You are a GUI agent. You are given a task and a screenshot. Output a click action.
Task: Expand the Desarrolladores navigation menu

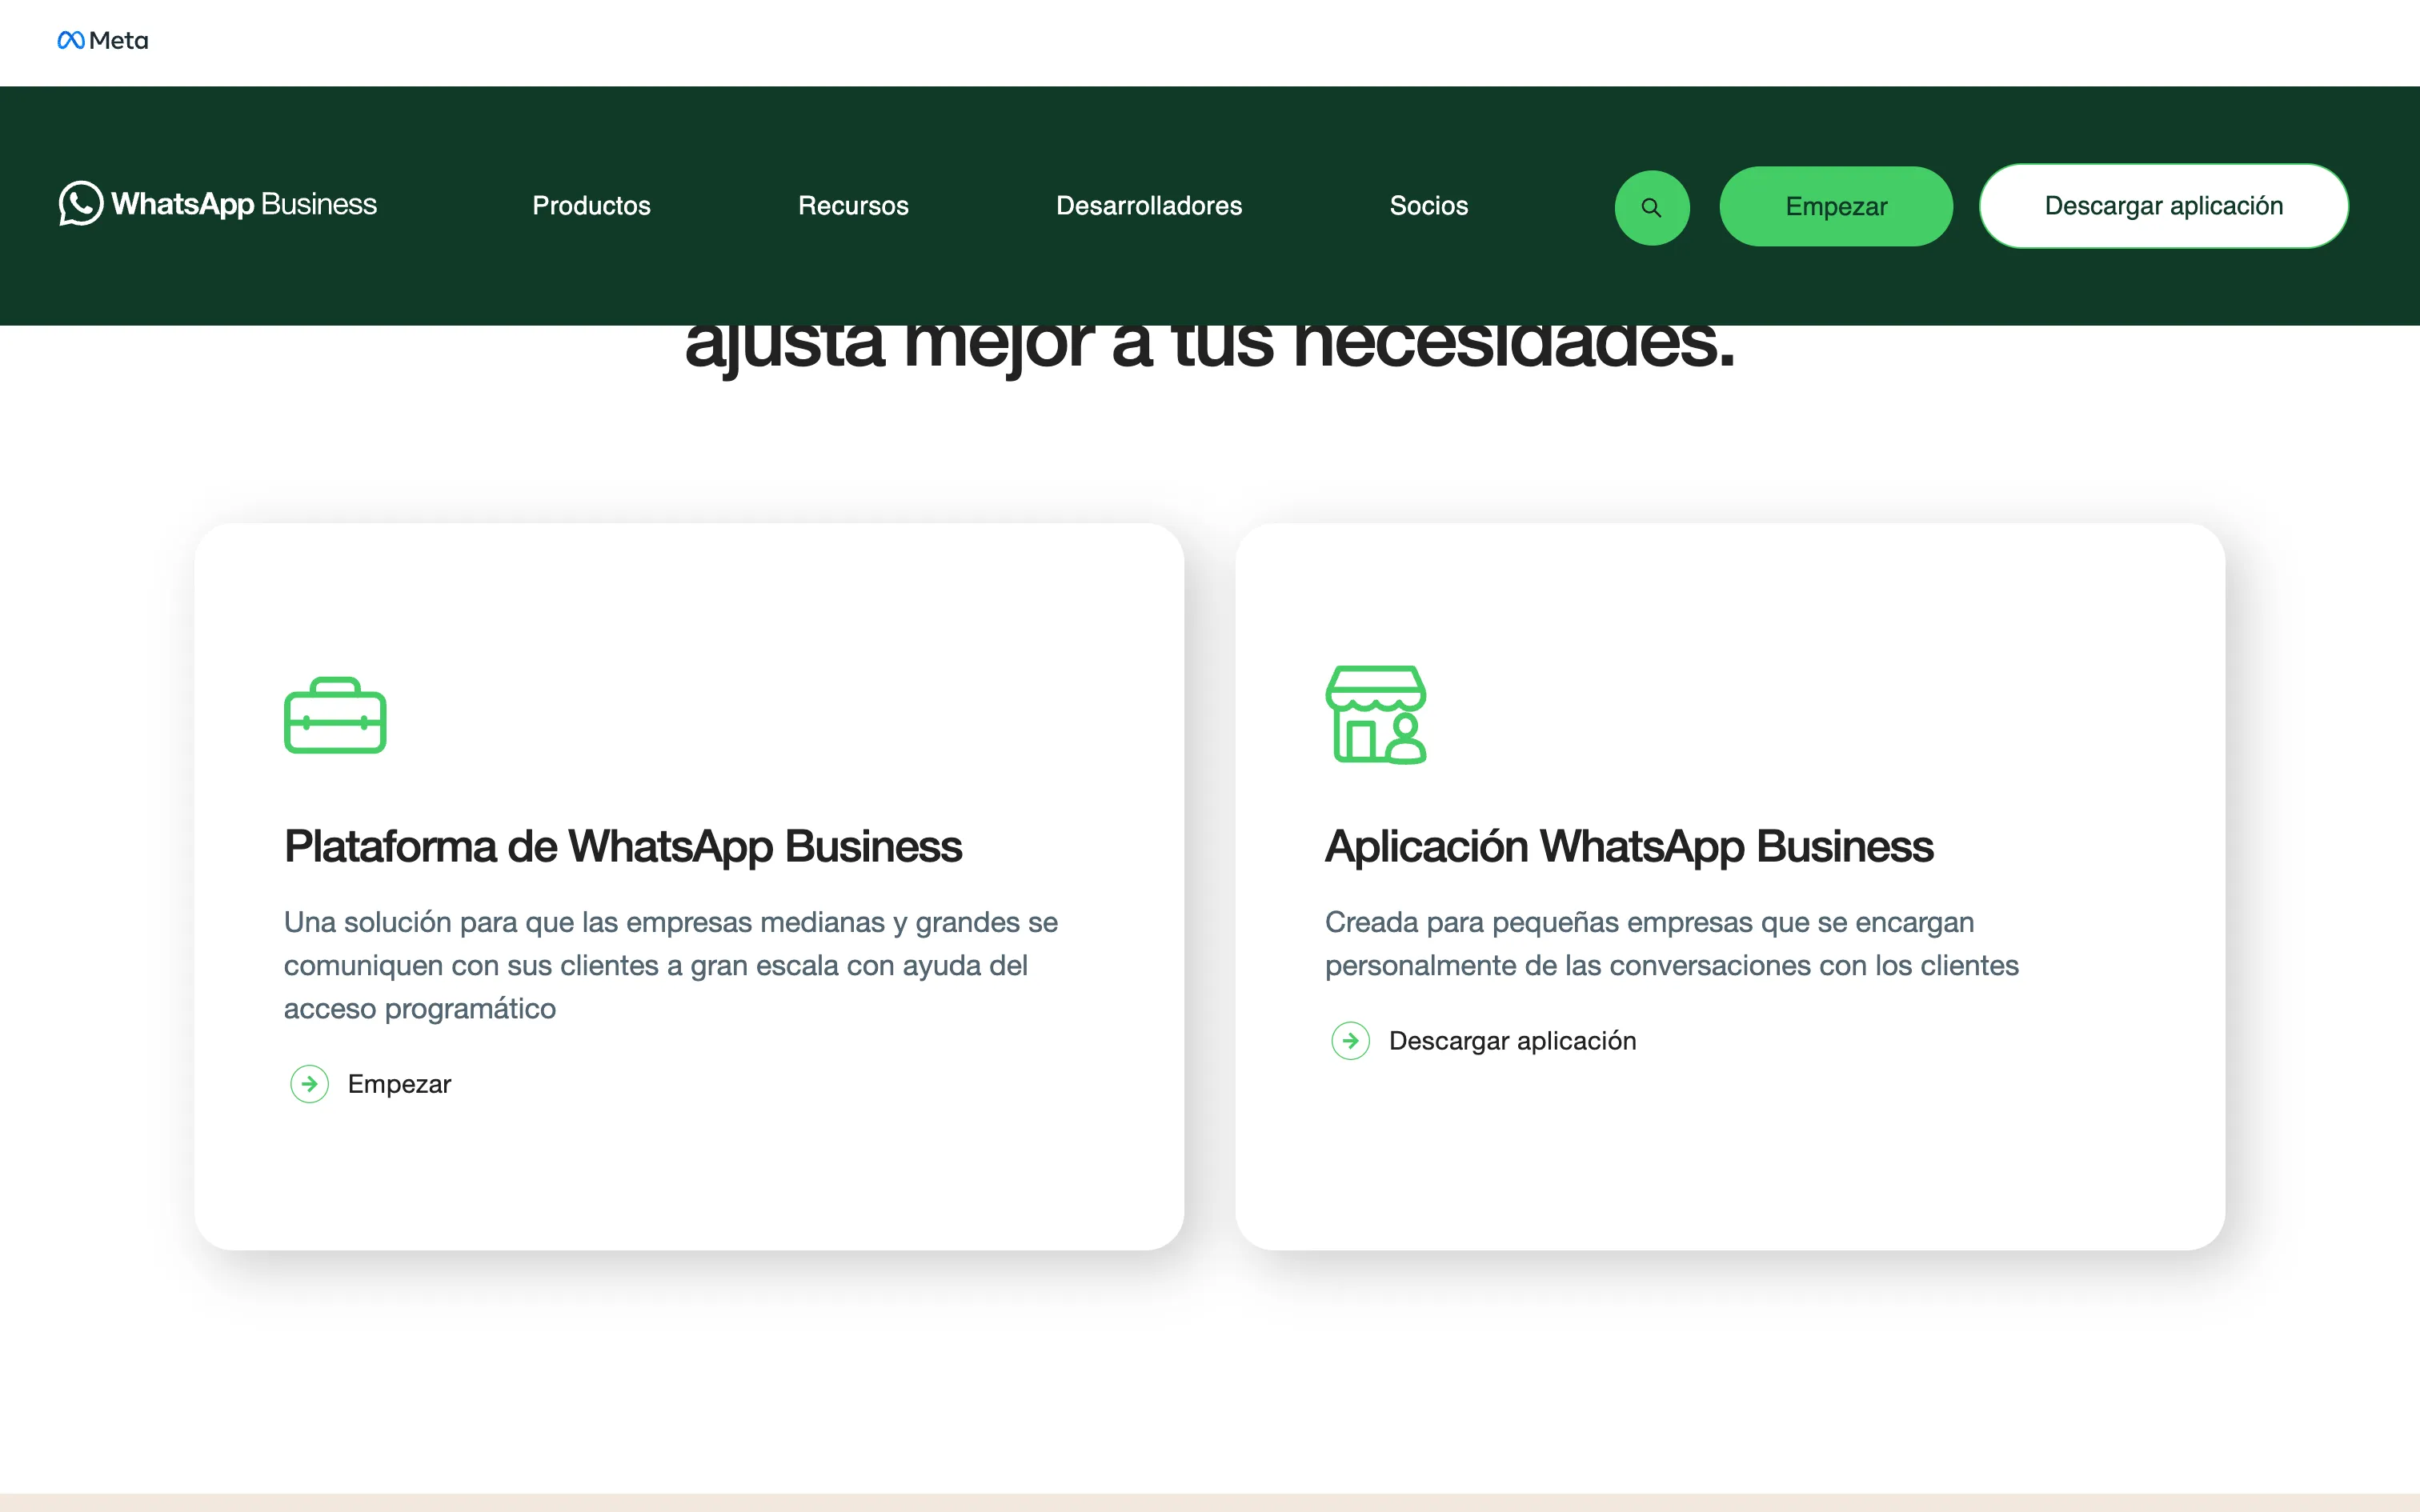tap(1148, 206)
